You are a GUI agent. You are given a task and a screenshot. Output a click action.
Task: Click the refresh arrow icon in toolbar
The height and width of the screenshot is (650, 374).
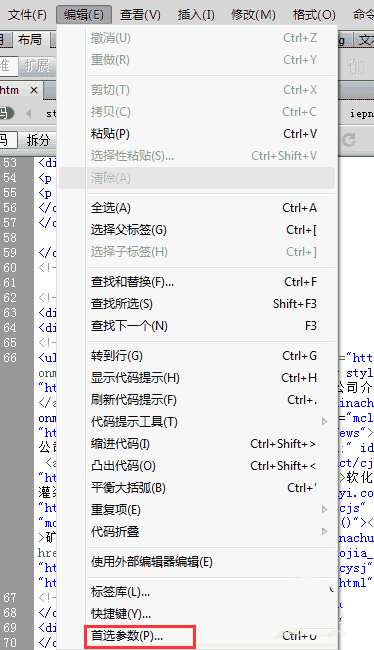point(349,140)
